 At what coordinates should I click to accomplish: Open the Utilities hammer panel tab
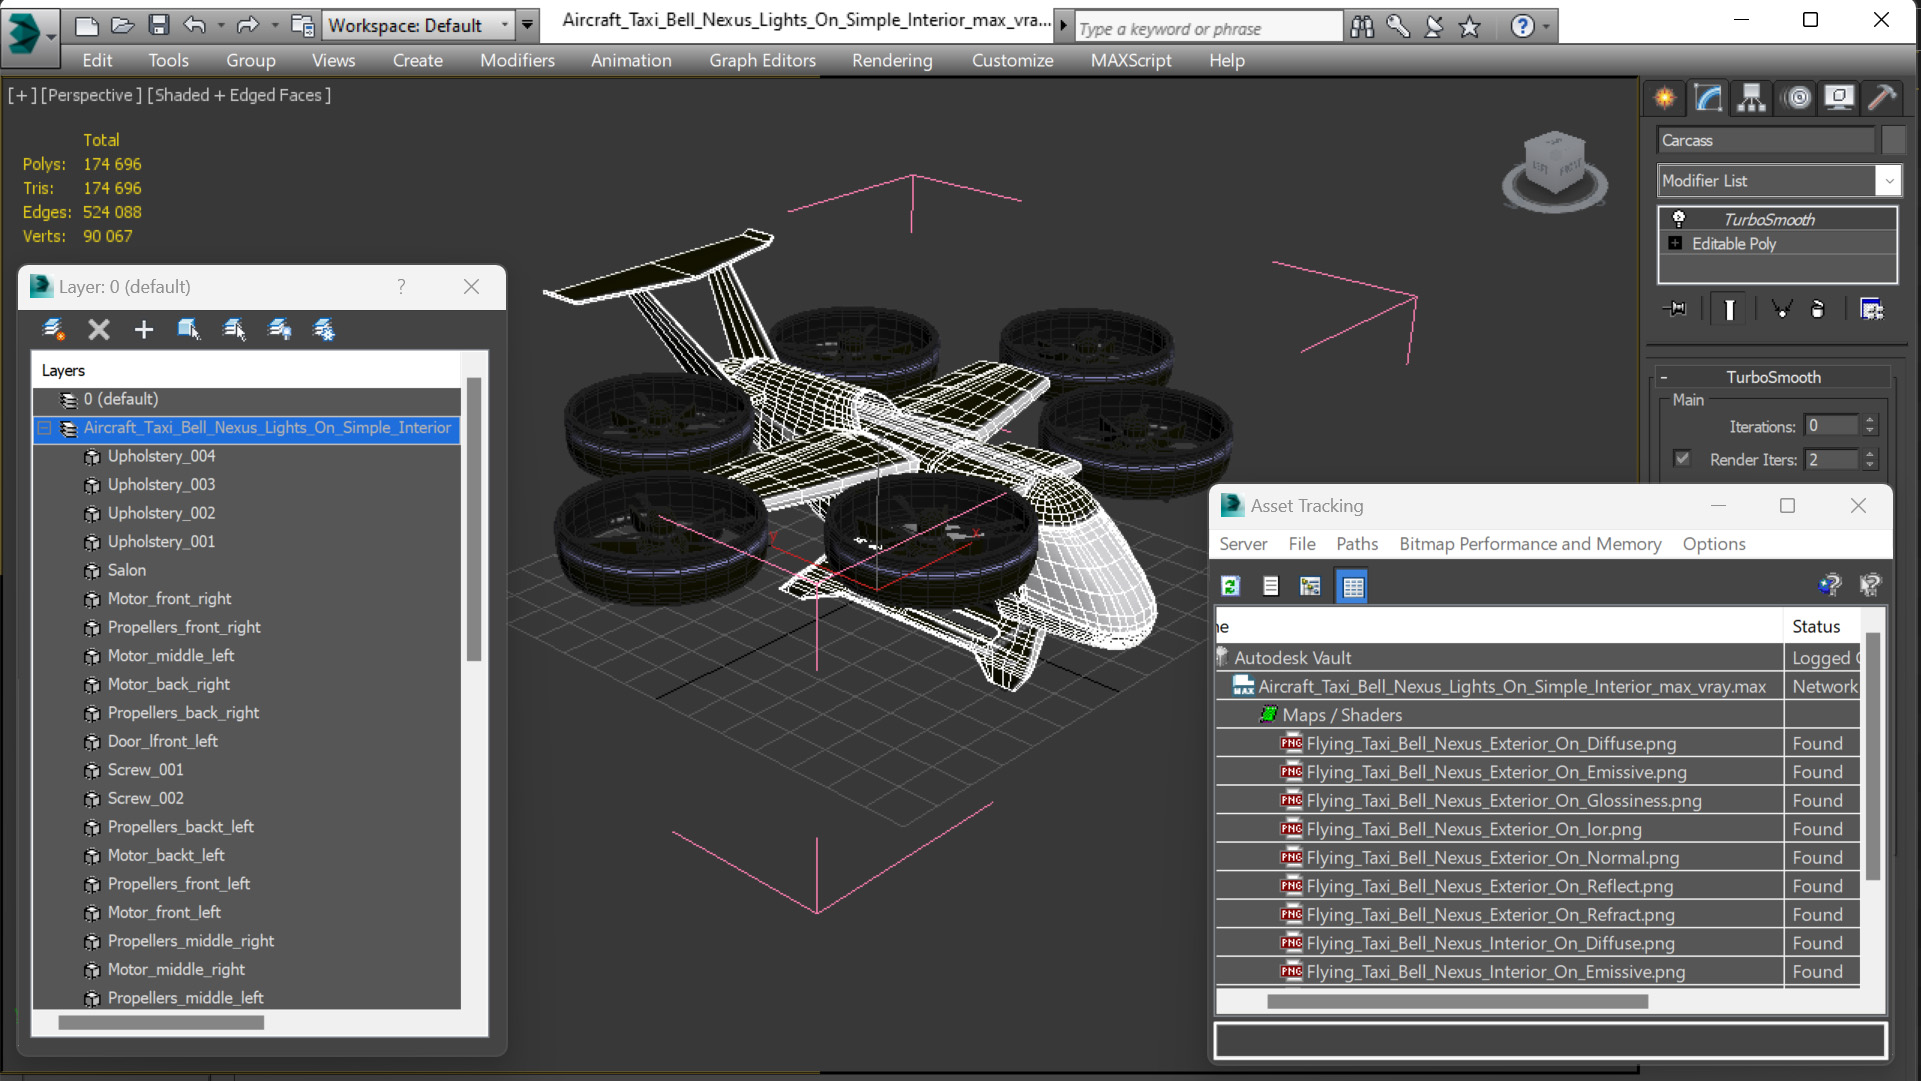pos(1882,98)
